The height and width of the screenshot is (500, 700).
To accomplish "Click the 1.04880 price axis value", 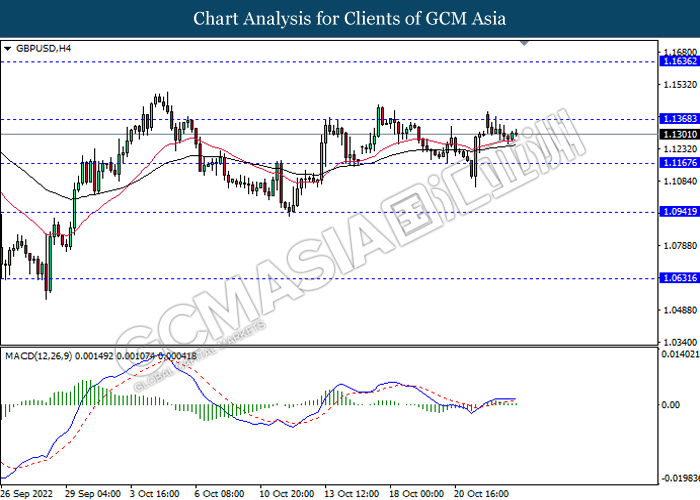I will pyautogui.click(x=681, y=310).
